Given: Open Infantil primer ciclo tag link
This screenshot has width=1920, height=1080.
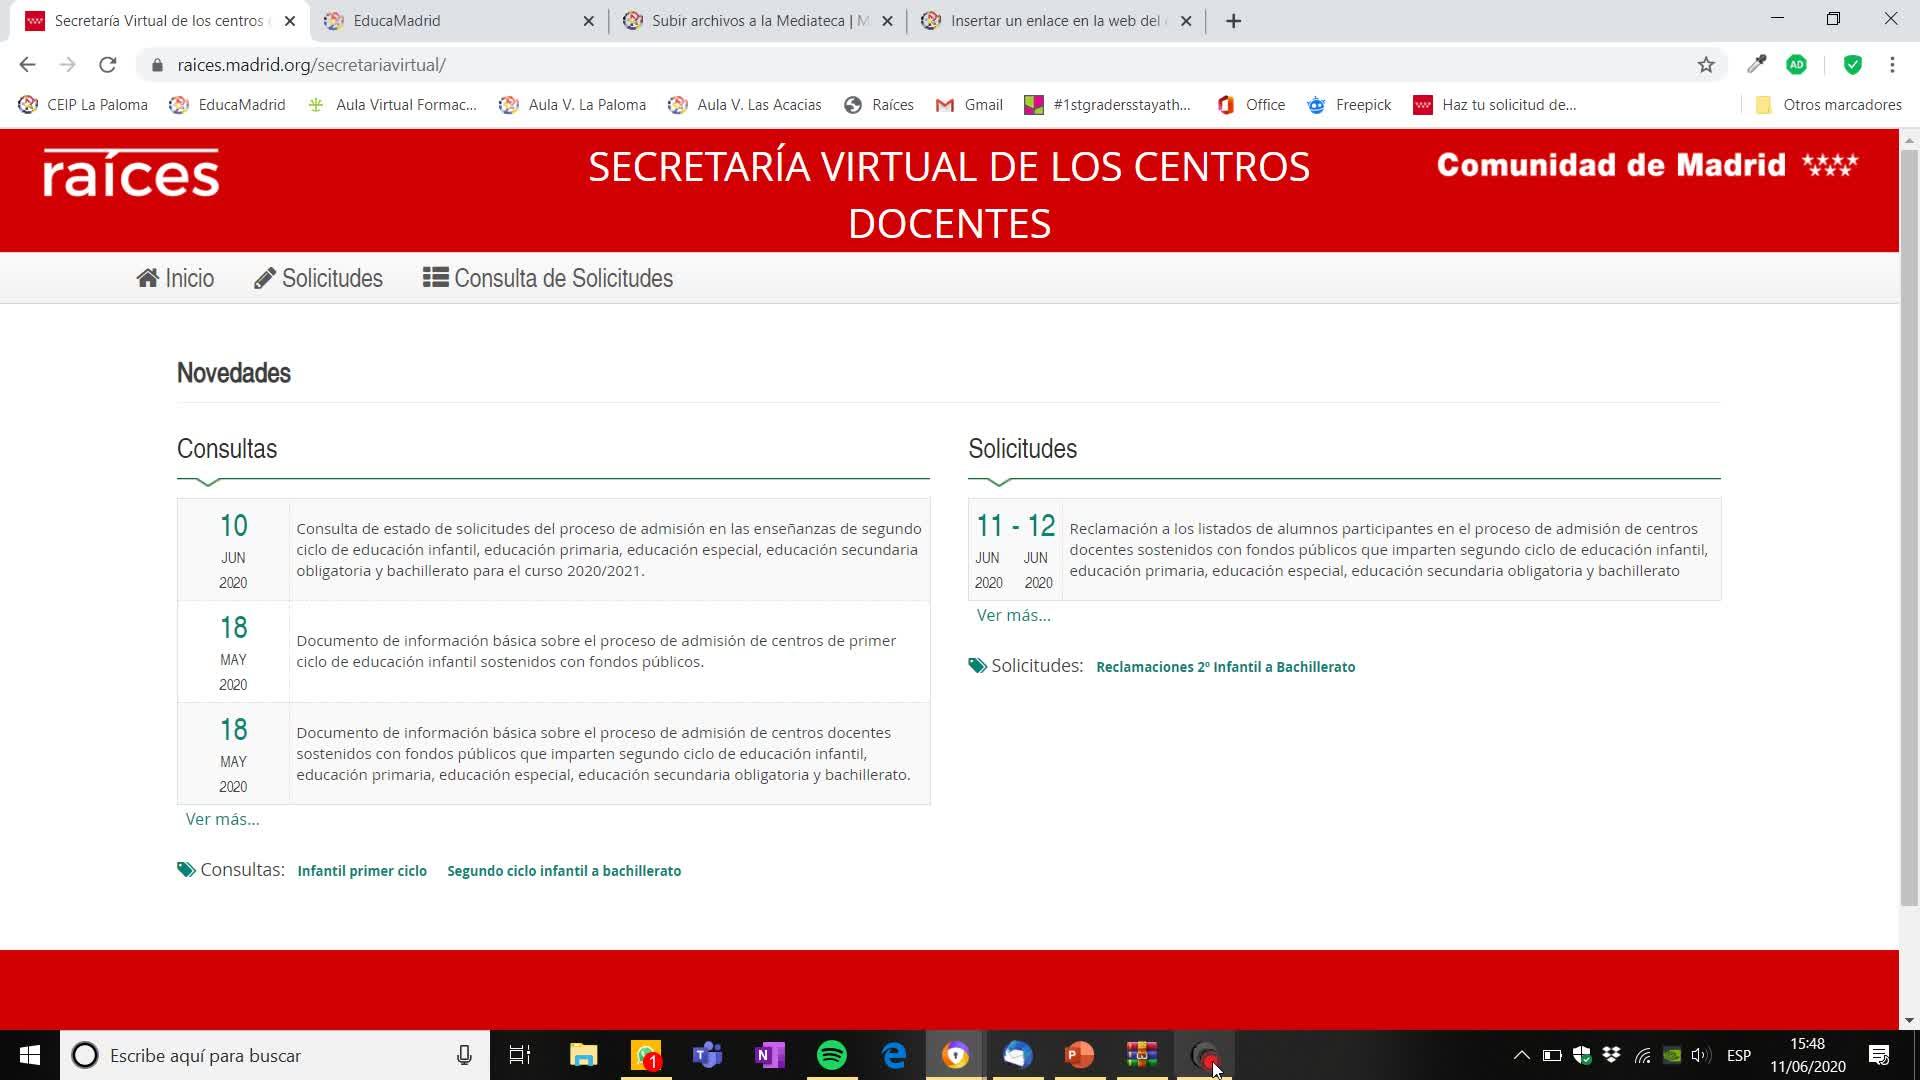Looking at the screenshot, I should [x=362, y=871].
